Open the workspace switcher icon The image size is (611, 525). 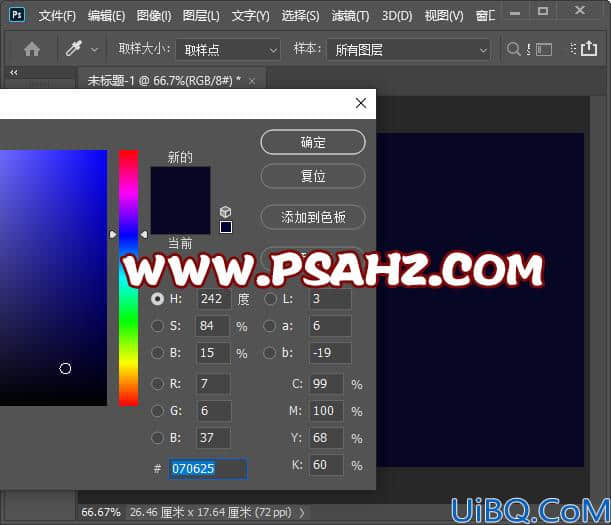click(544, 49)
